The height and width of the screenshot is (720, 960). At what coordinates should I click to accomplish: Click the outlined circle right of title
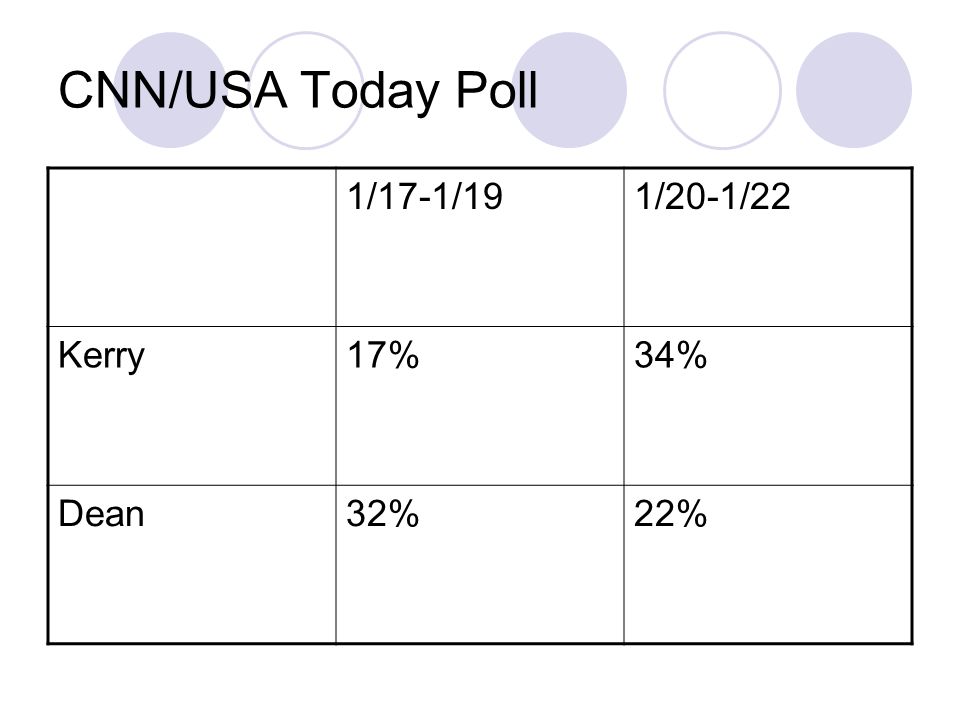[x=722, y=90]
